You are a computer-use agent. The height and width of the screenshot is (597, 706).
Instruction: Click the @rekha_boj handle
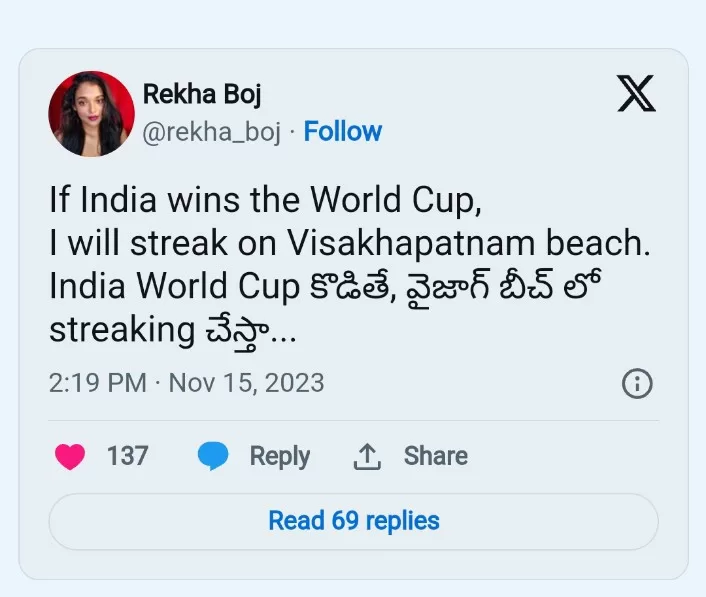pos(212,132)
